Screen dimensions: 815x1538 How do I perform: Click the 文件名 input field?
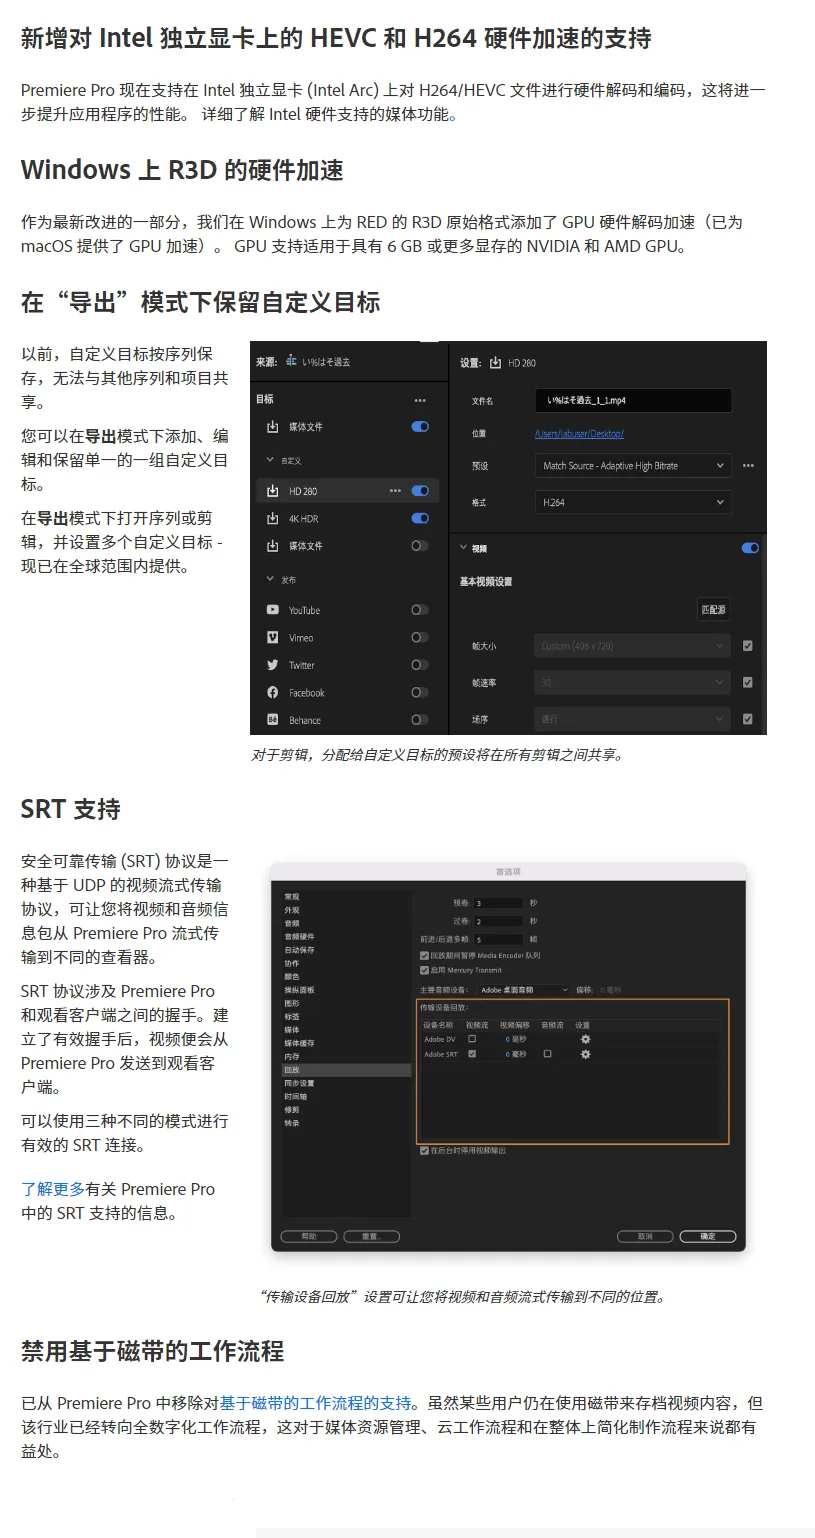click(633, 400)
